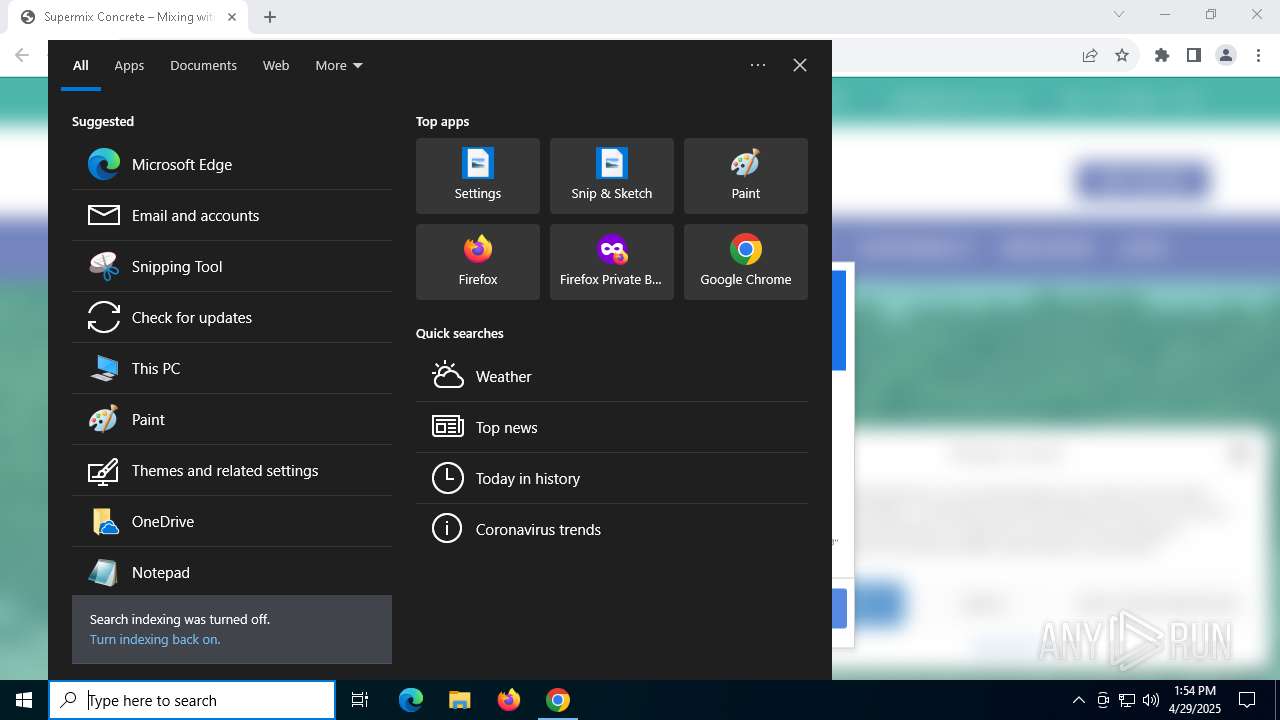Open the search panel options ellipsis
The image size is (1280, 720).
(x=758, y=65)
